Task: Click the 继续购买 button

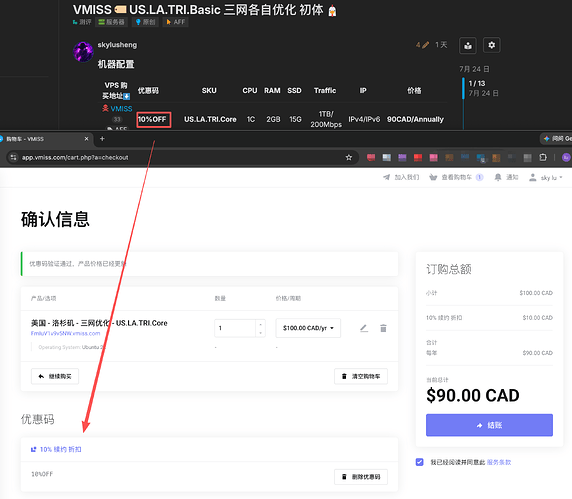Action: (x=55, y=376)
